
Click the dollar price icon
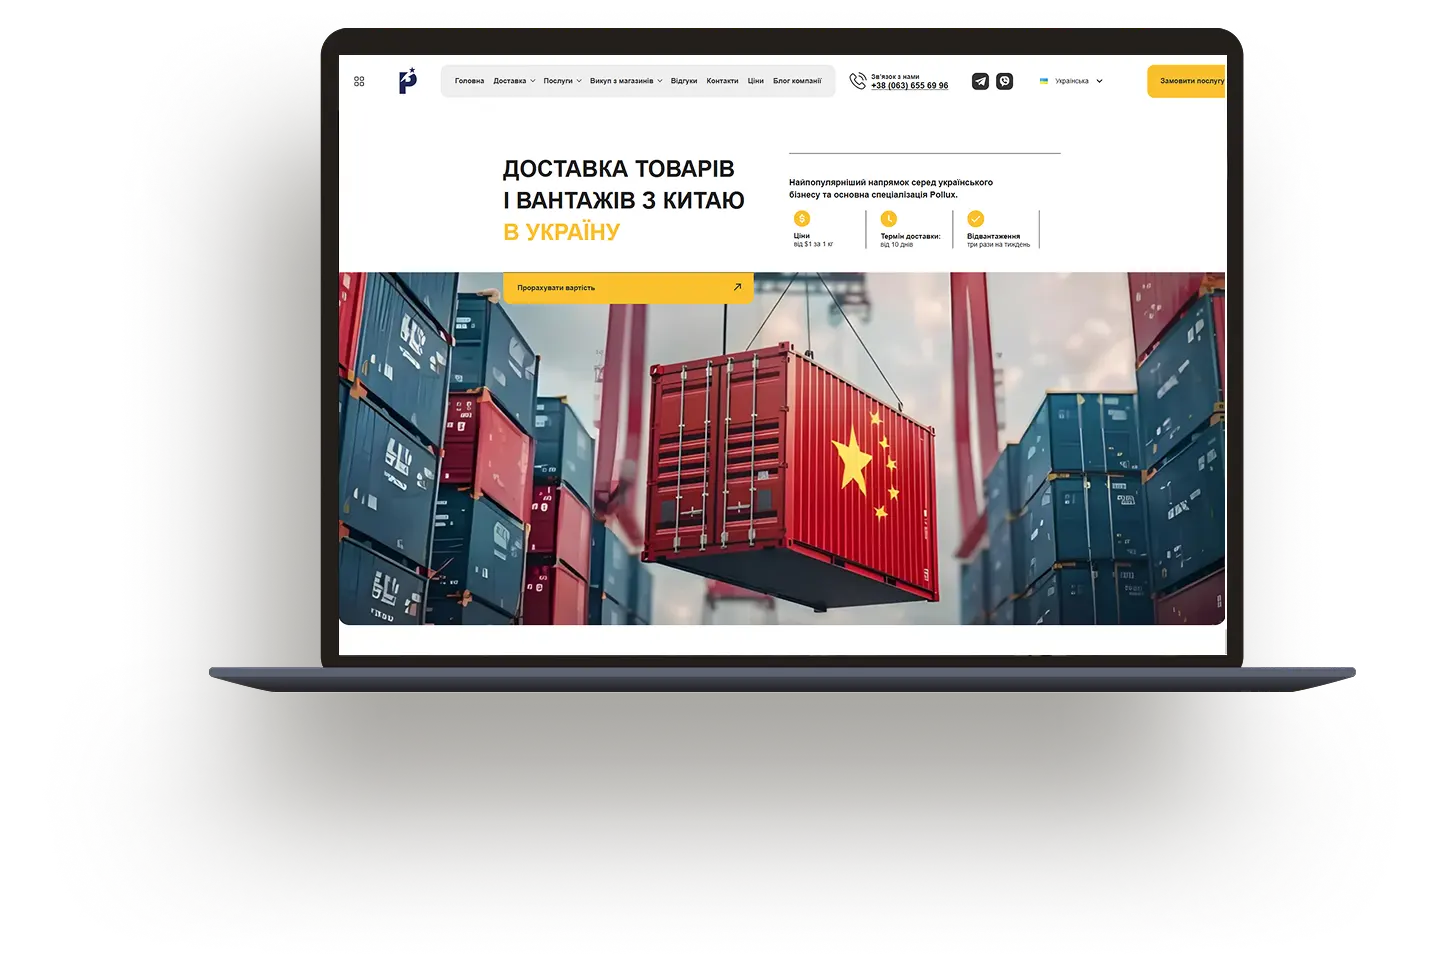pos(802,218)
